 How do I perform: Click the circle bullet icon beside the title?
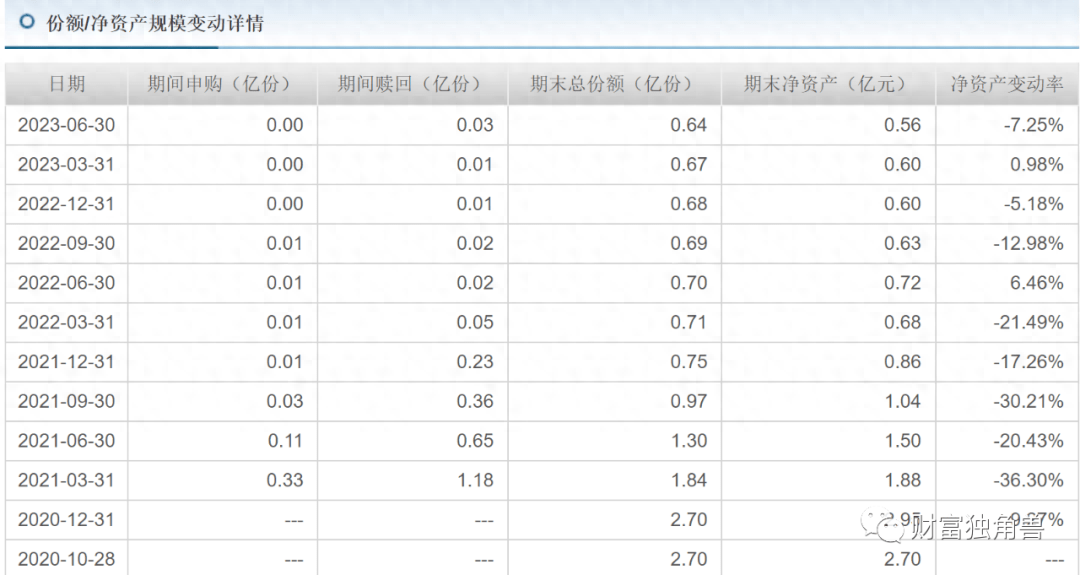[27, 22]
